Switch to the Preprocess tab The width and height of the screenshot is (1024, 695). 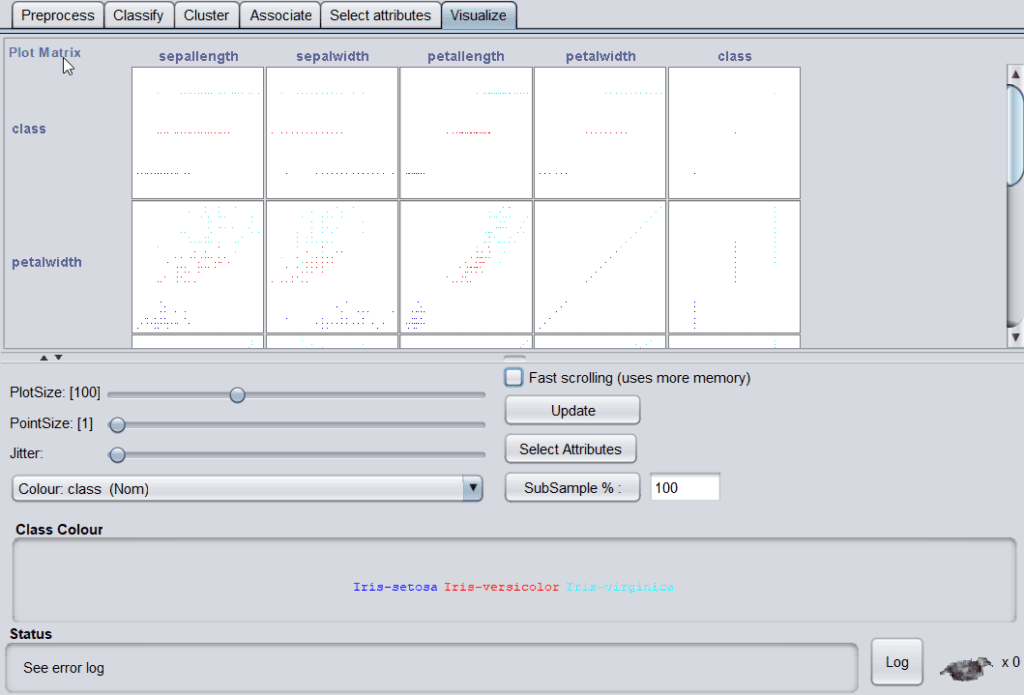(58, 15)
